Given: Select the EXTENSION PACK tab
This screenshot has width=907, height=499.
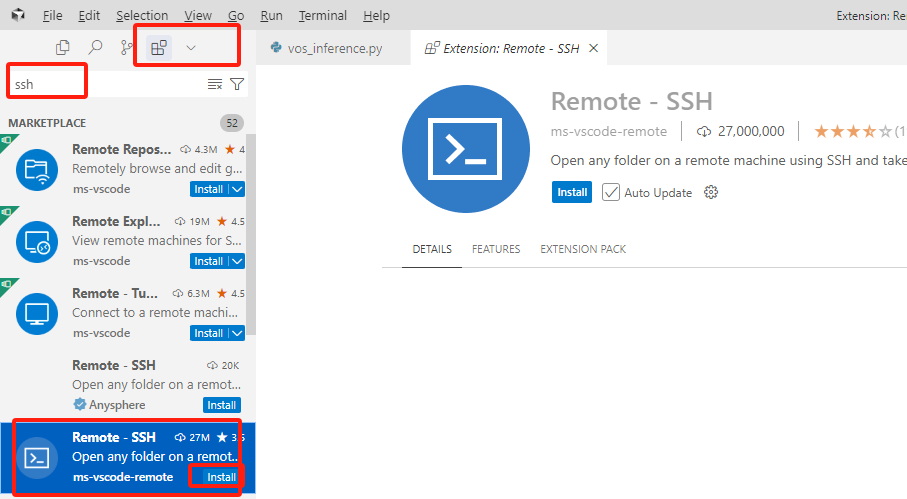Looking at the screenshot, I should (x=583, y=249).
